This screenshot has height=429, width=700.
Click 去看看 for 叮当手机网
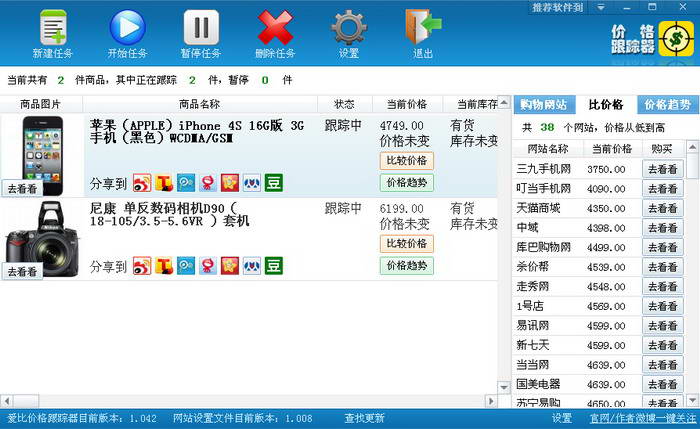click(663, 189)
